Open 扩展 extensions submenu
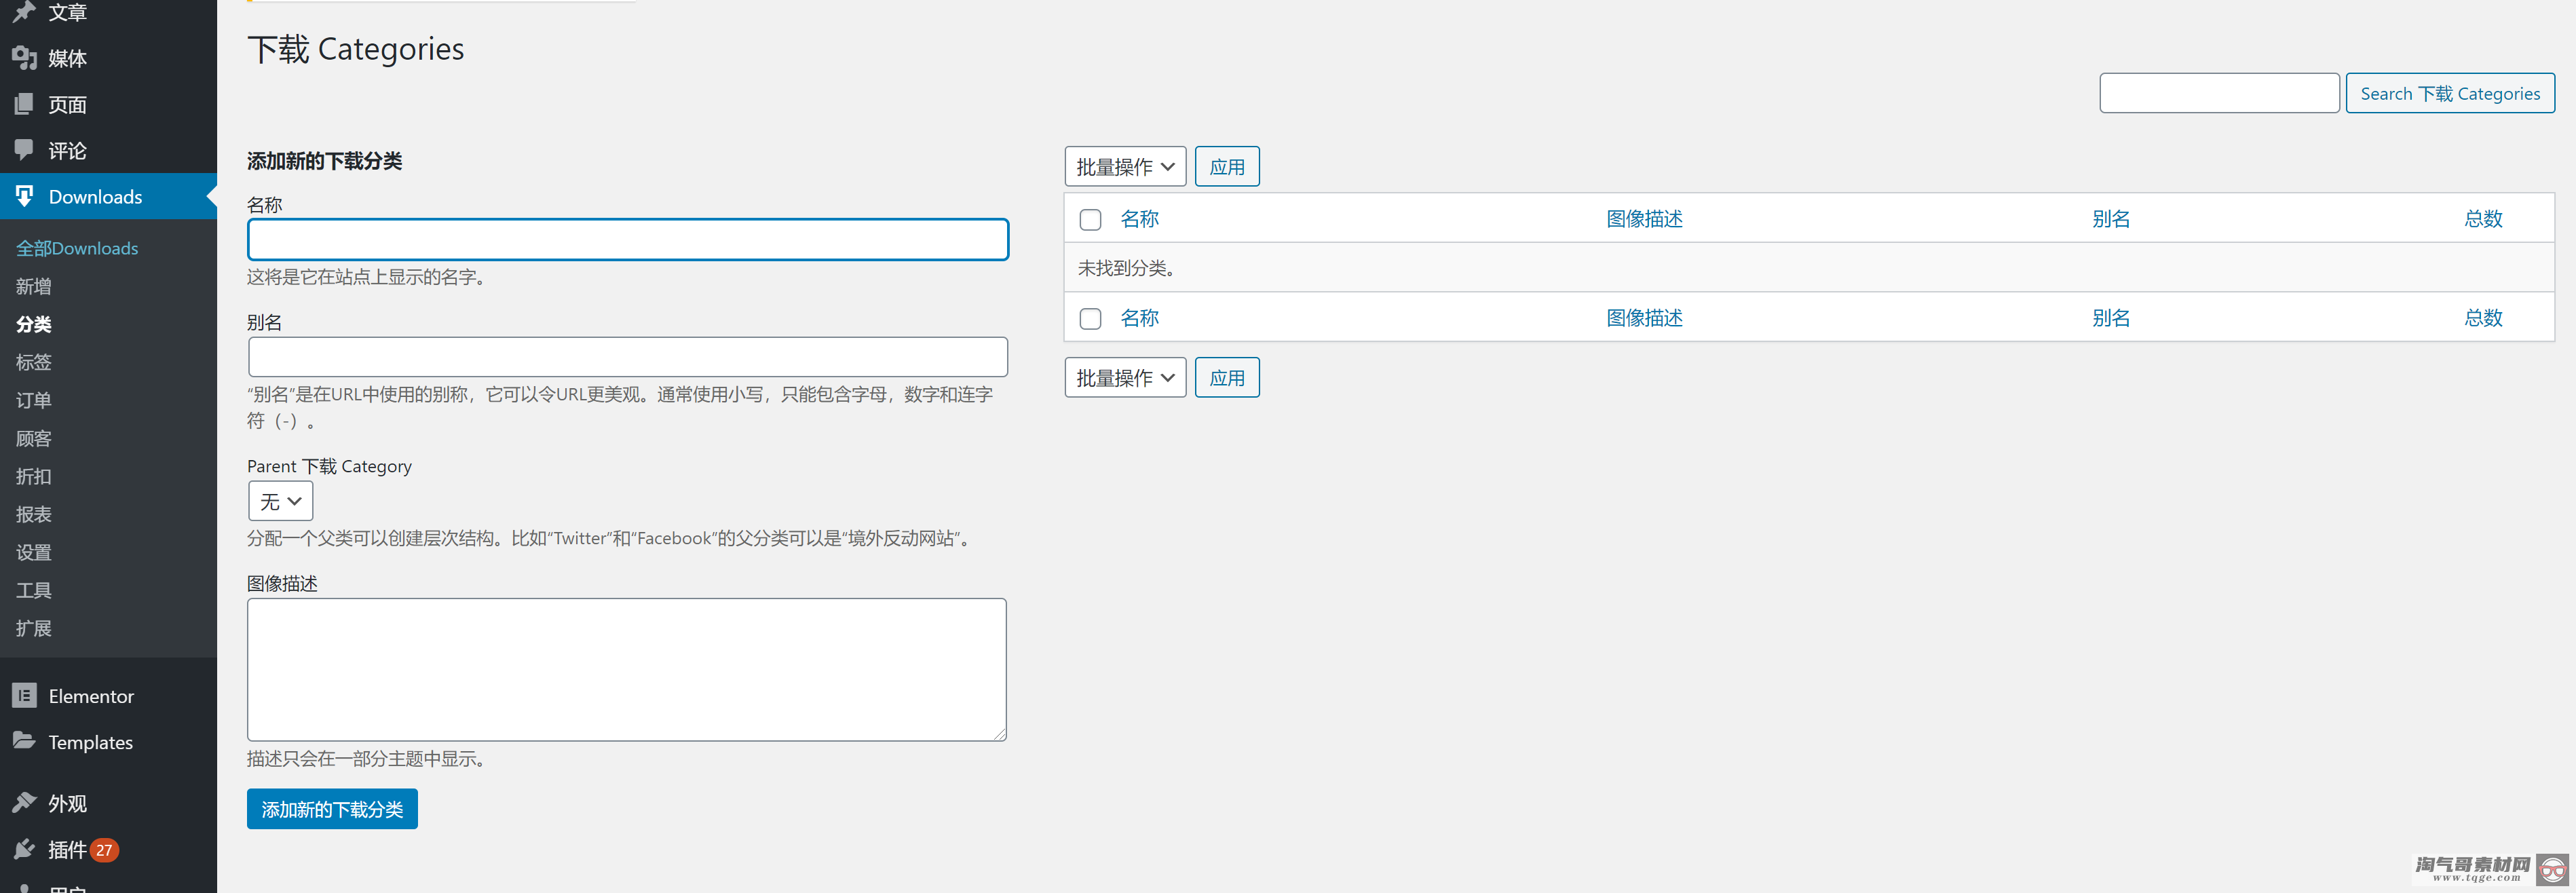Image resolution: width=2576 pixels, height=893 pixels. tap(34, 628)
